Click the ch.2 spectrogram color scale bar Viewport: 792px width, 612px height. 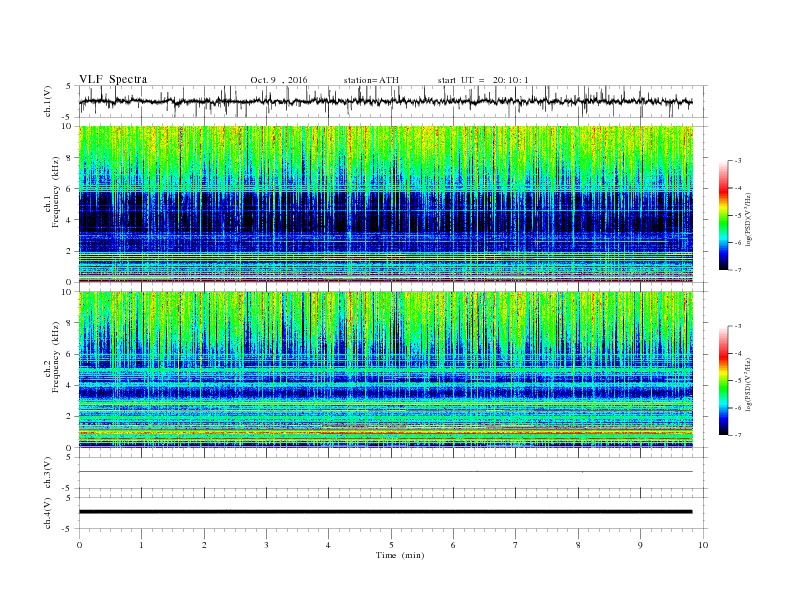tap(723, 380)
